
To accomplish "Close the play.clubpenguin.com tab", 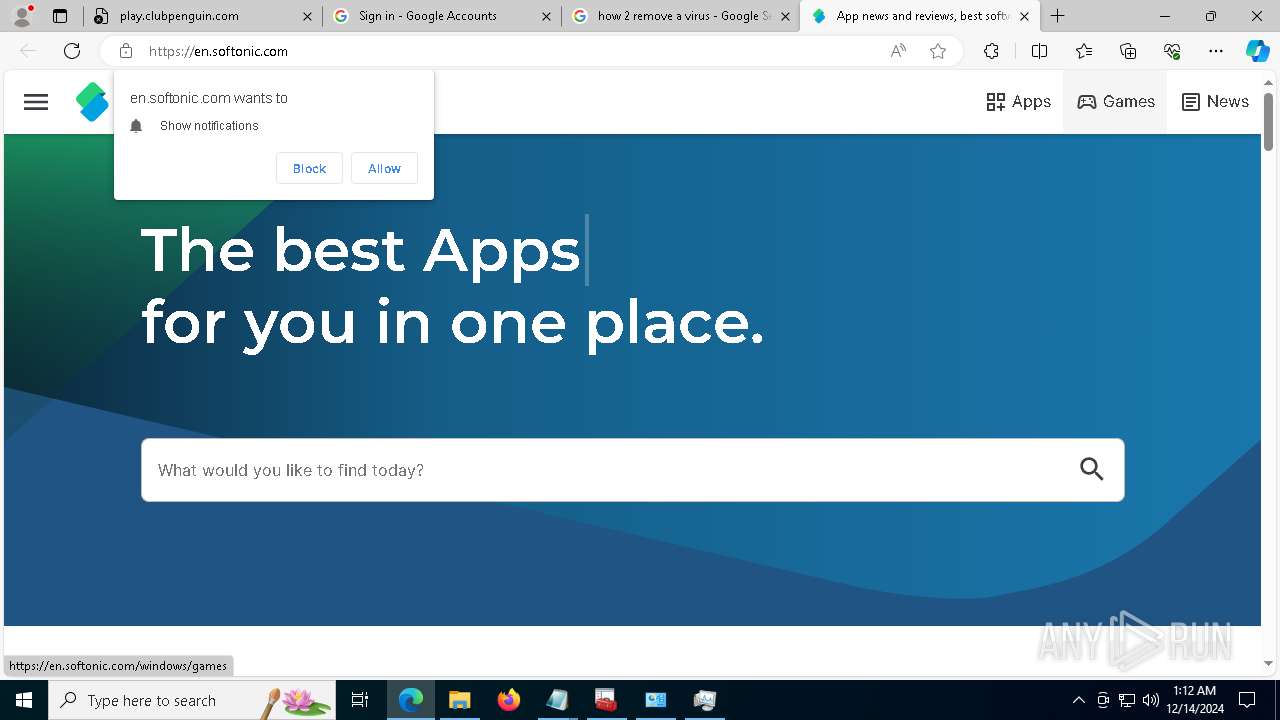I will pos(307,16).
